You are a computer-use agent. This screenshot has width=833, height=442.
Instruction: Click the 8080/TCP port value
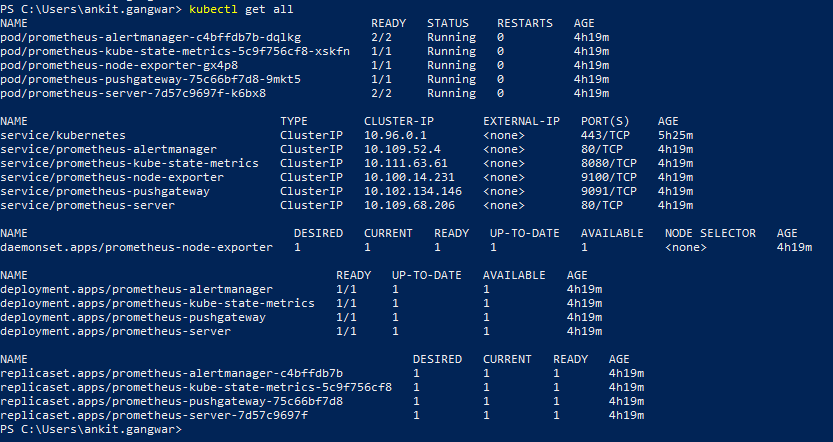click(x=609, y=163)
